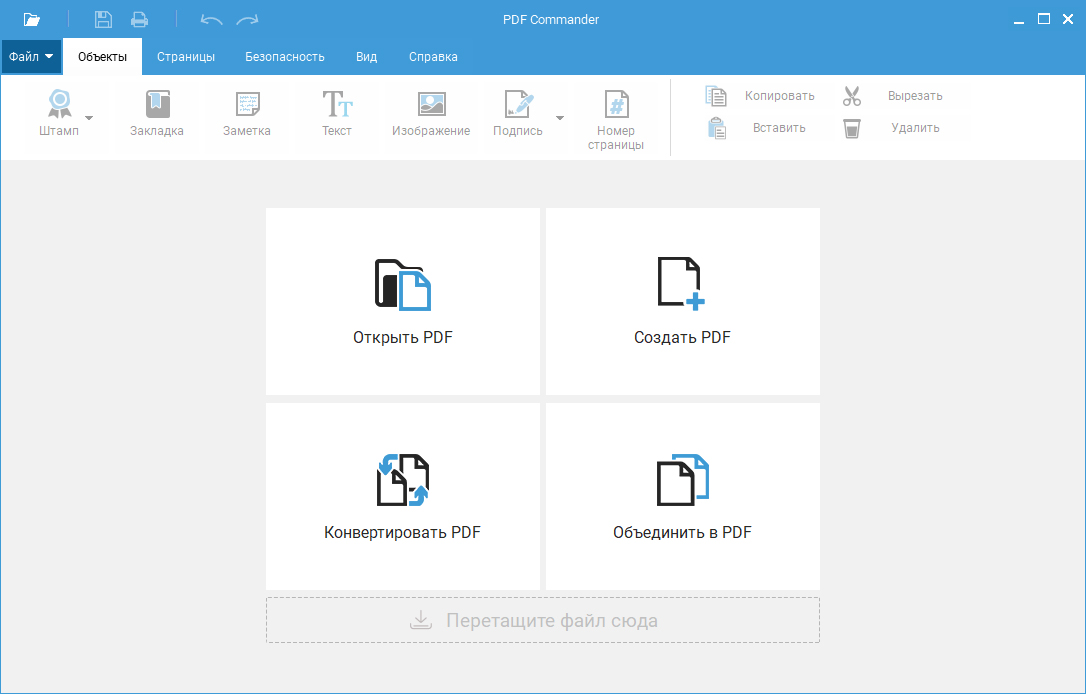Select the Заметка note tool
The width and height of the screenshot is (1086, 694).
click(x=247, y=113)
